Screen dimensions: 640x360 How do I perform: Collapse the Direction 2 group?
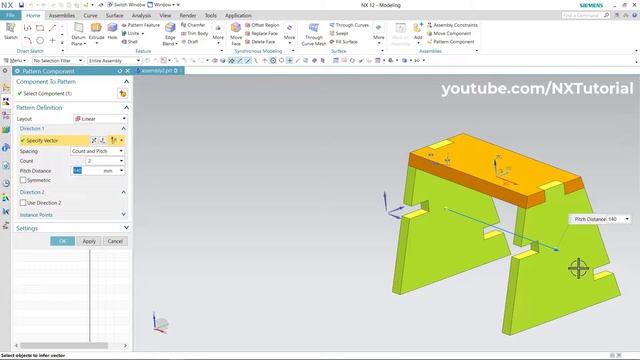click(x=124, y=192)
